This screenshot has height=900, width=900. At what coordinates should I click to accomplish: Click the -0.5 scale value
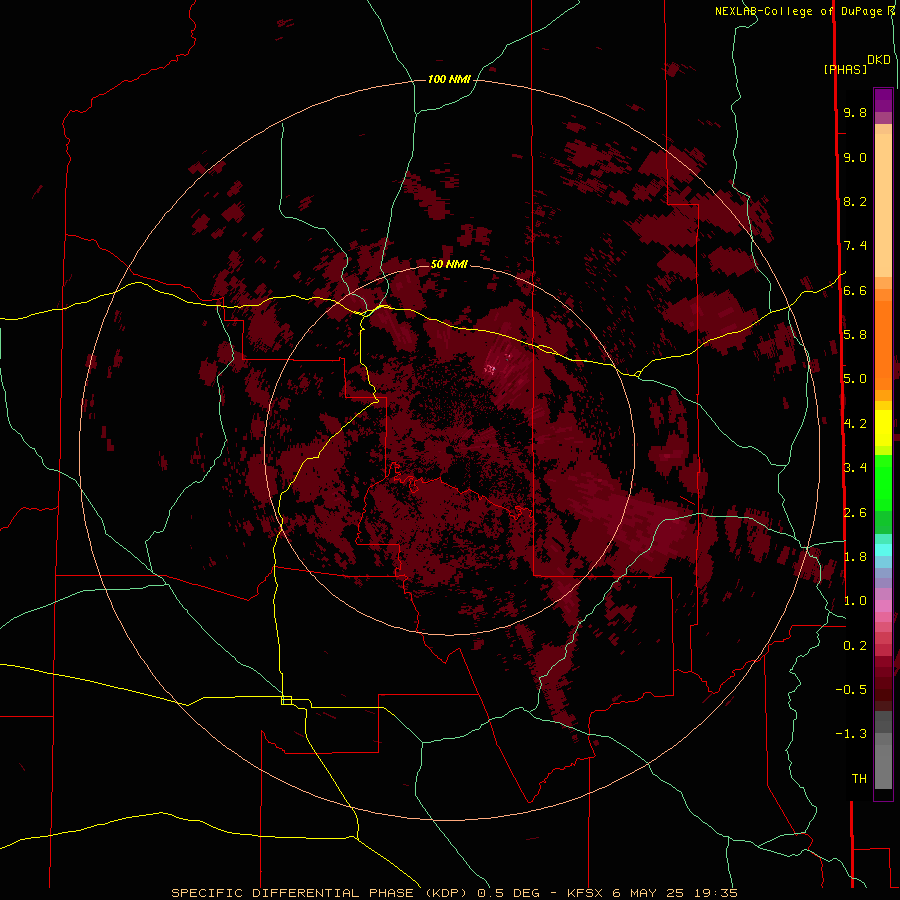pos(851,690)
